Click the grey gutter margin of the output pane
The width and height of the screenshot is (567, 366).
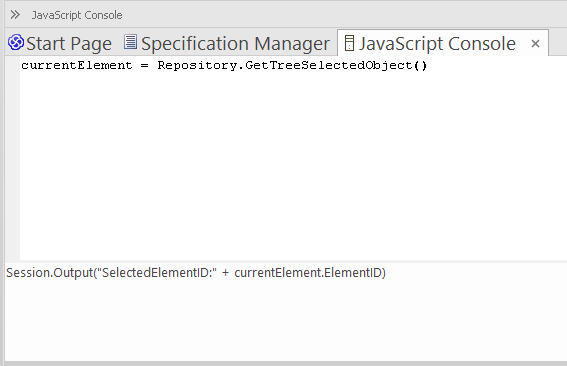[x=12, y=158]
